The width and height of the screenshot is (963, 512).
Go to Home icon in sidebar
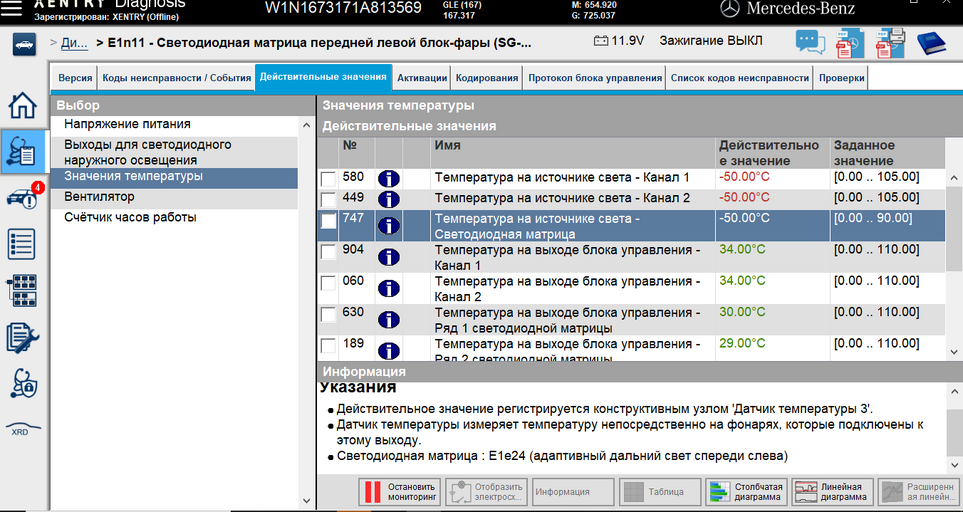point(23,106)
